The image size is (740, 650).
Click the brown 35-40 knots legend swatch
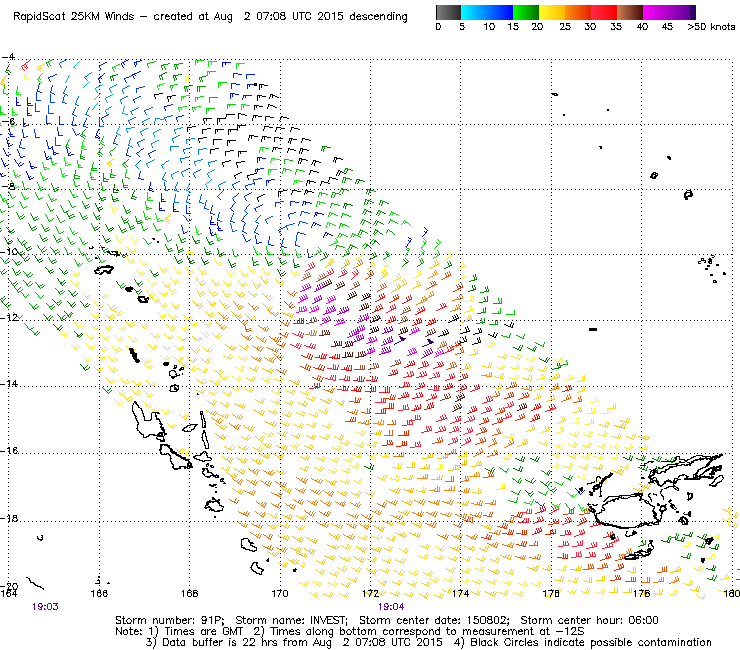pyautogui.click(x=630, y=12)
